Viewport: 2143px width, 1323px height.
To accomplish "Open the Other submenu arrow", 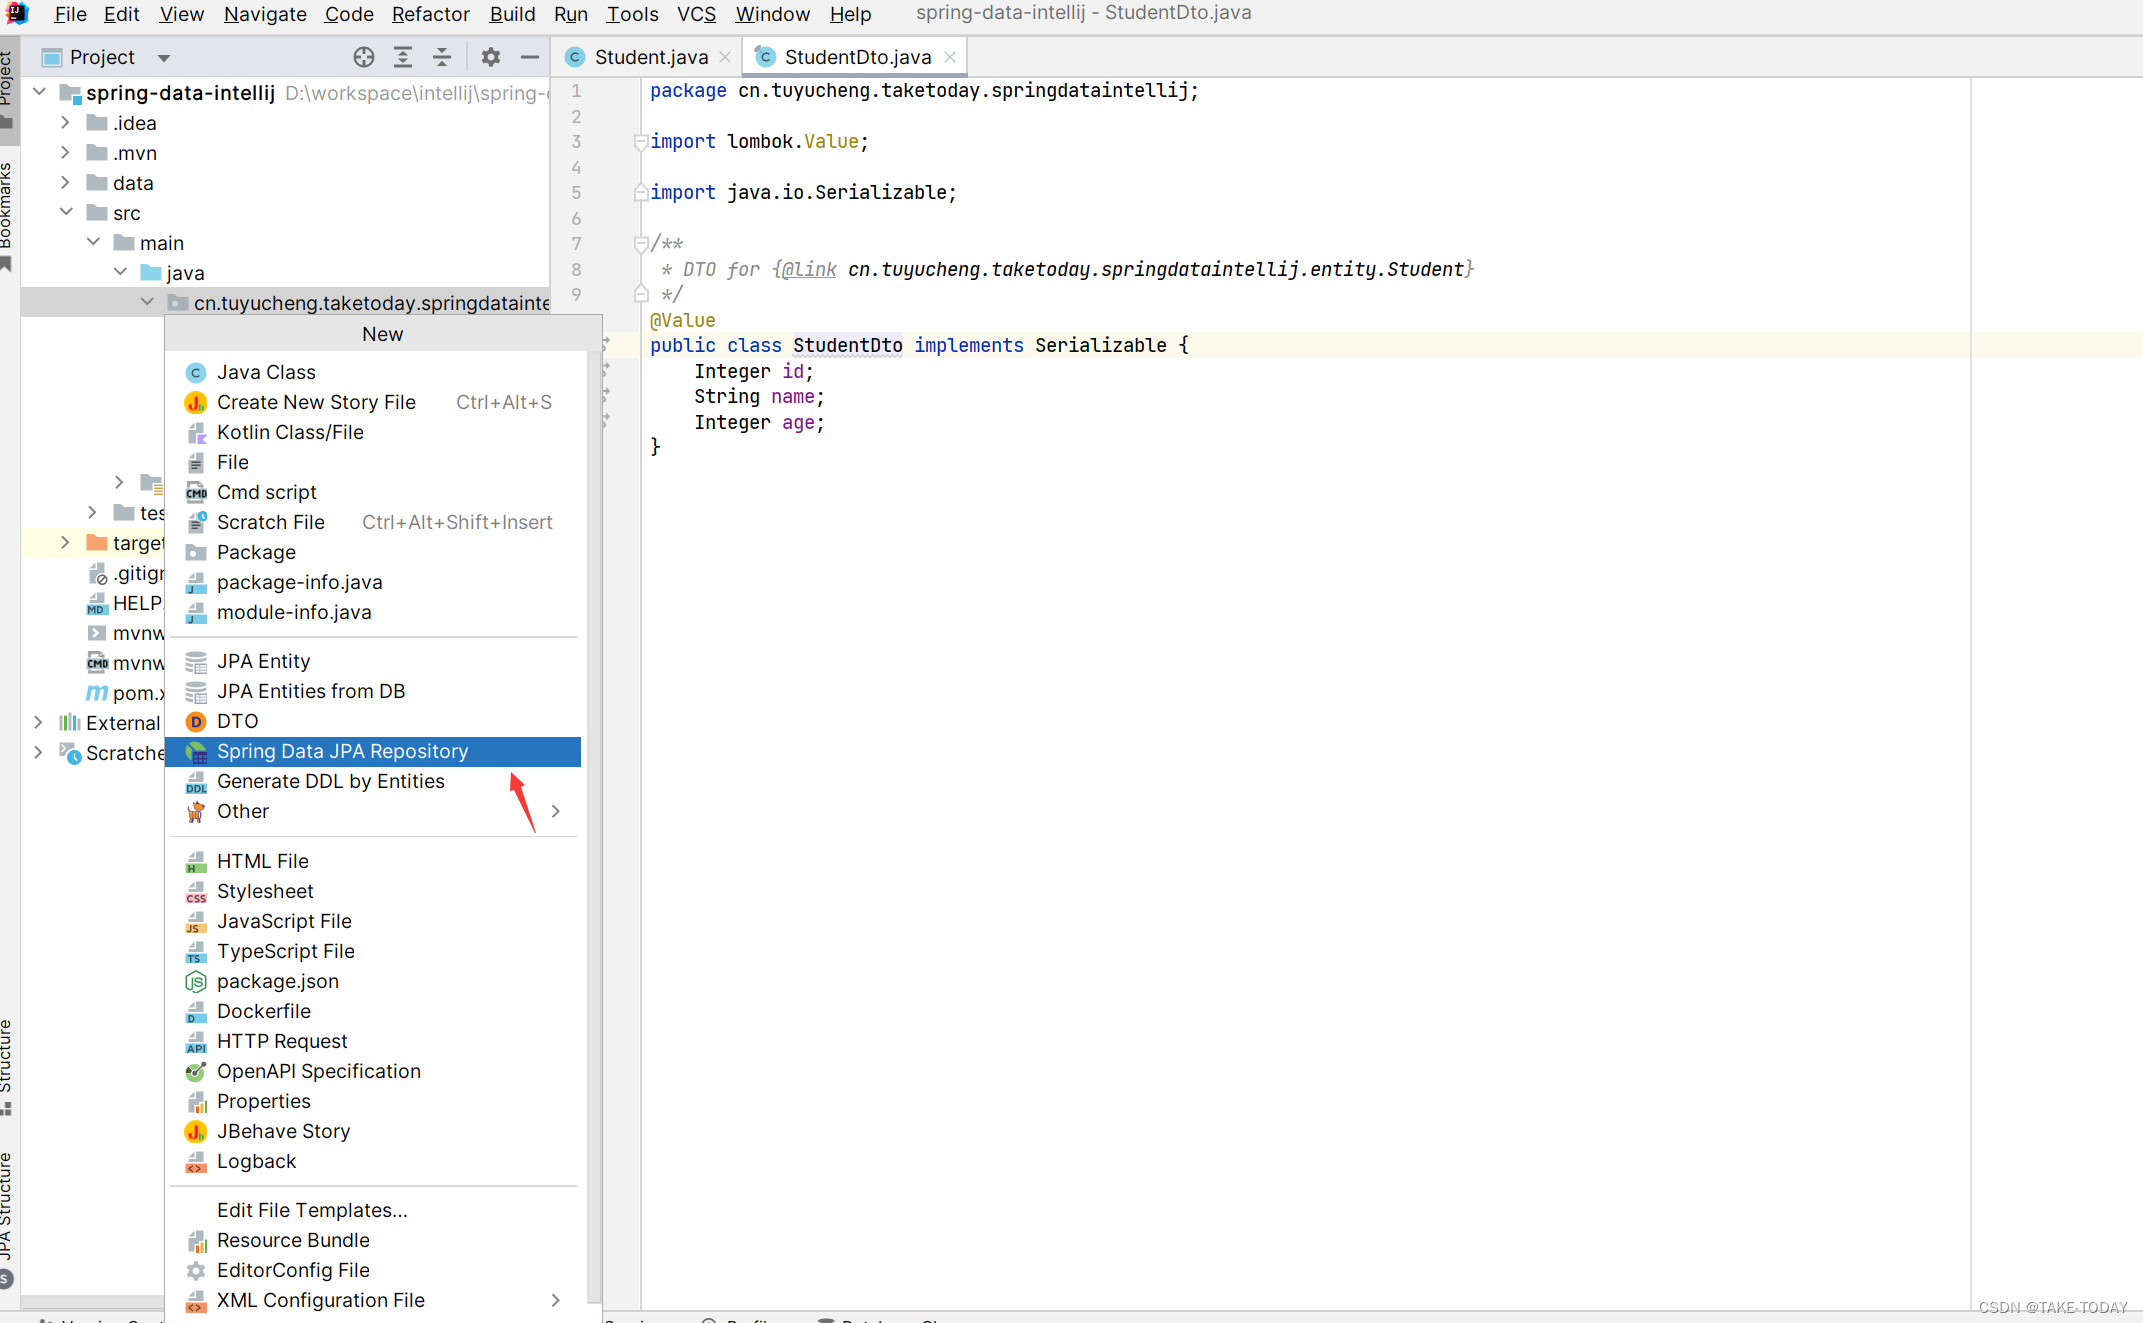I will 556,811.
